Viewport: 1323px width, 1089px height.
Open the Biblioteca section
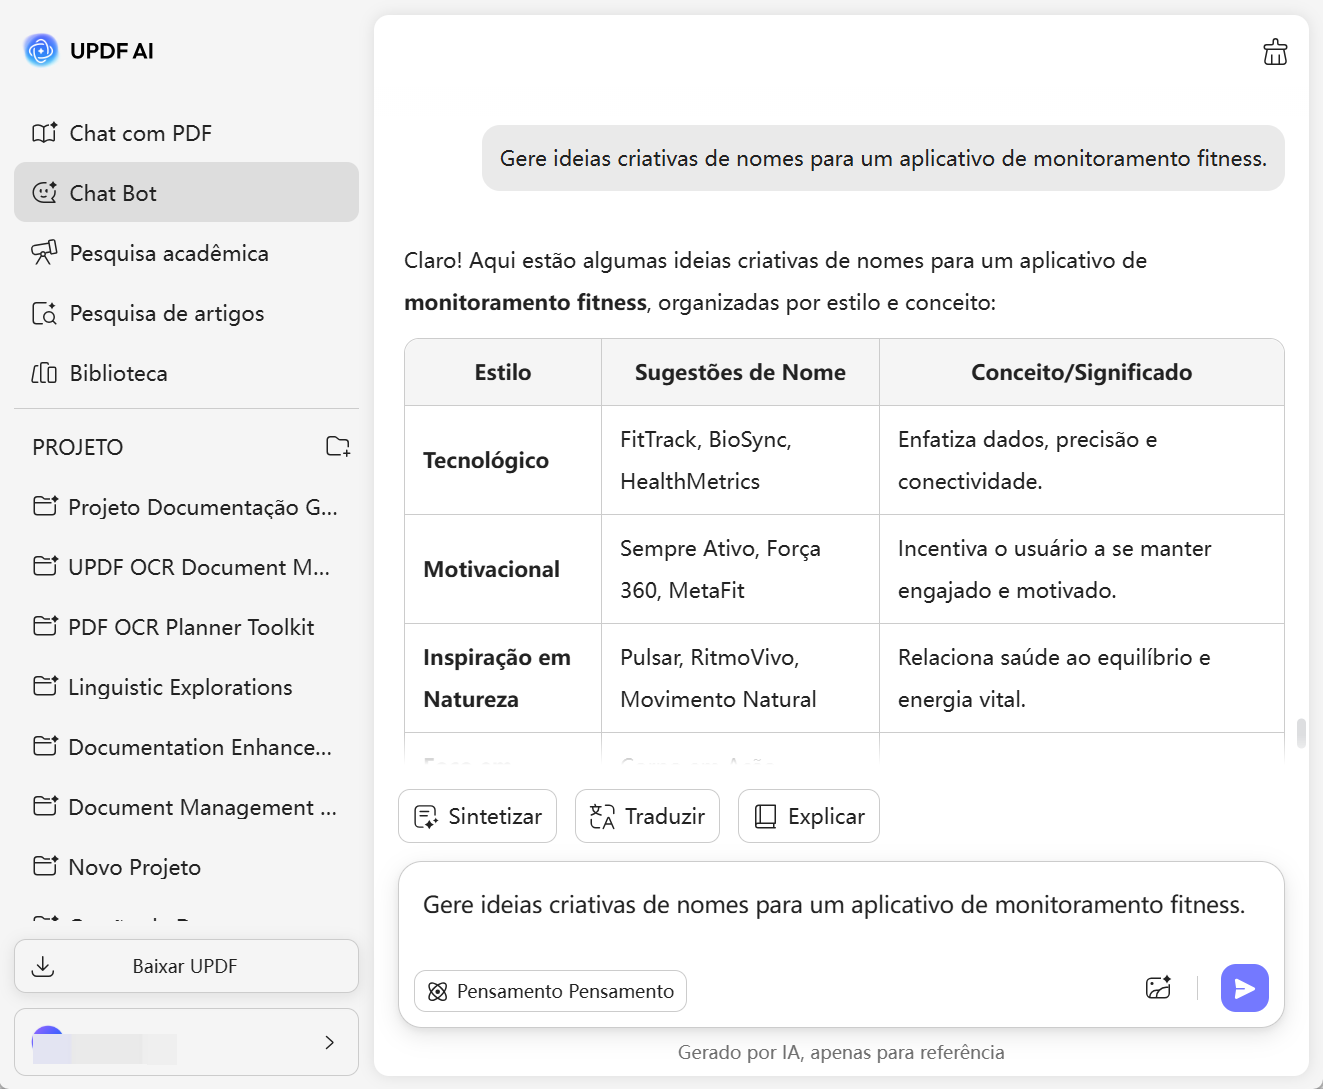click(x=117, y=372)
